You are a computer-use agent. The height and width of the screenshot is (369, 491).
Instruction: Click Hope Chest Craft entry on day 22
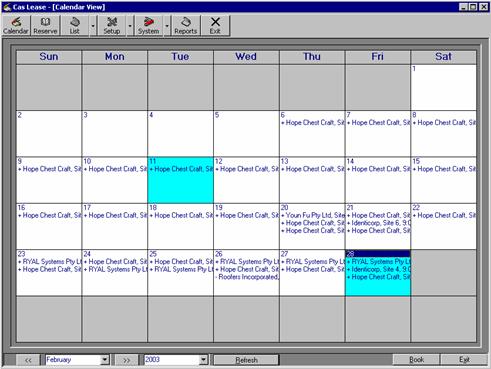click(444, 215)
